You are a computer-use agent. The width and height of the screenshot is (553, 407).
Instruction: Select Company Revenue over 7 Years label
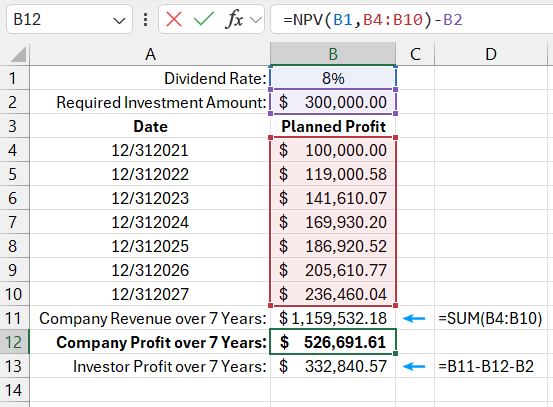pos(150,318)
